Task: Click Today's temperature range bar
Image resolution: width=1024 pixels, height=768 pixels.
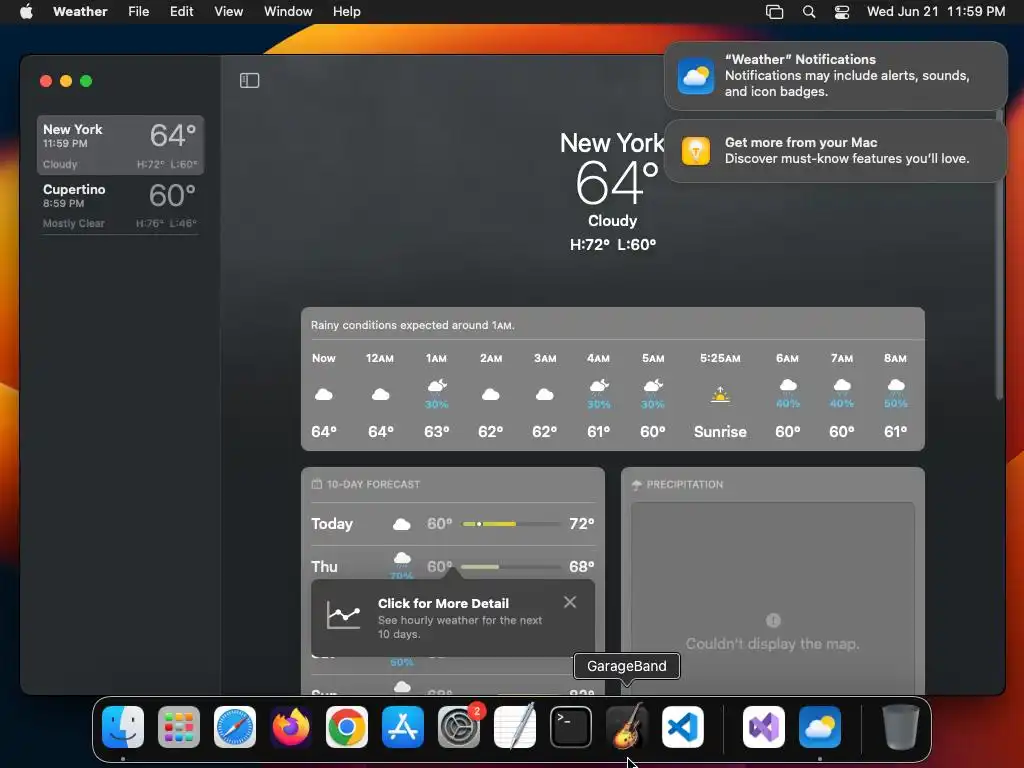Action: [x=511, y=524]
